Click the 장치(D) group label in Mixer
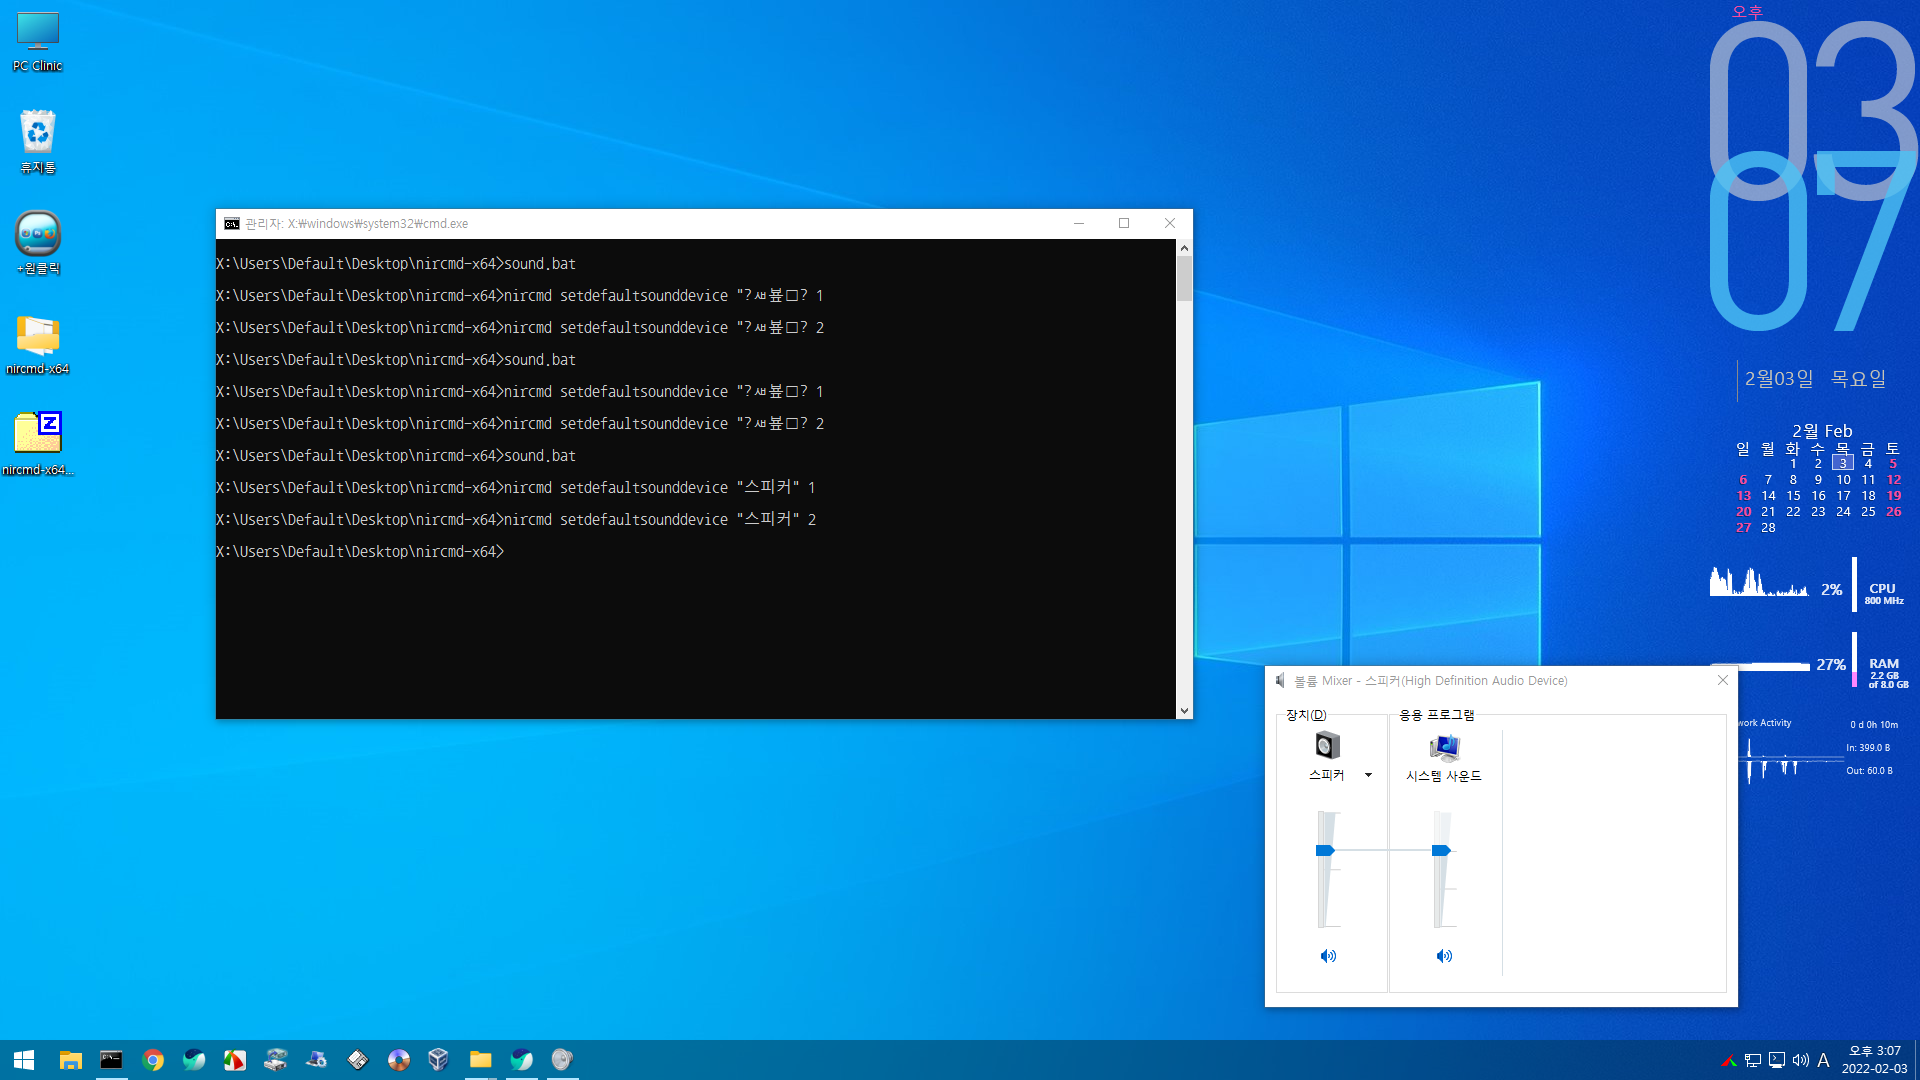Viewport: 1920px width, 1080px height. (x=1306, y=715)
